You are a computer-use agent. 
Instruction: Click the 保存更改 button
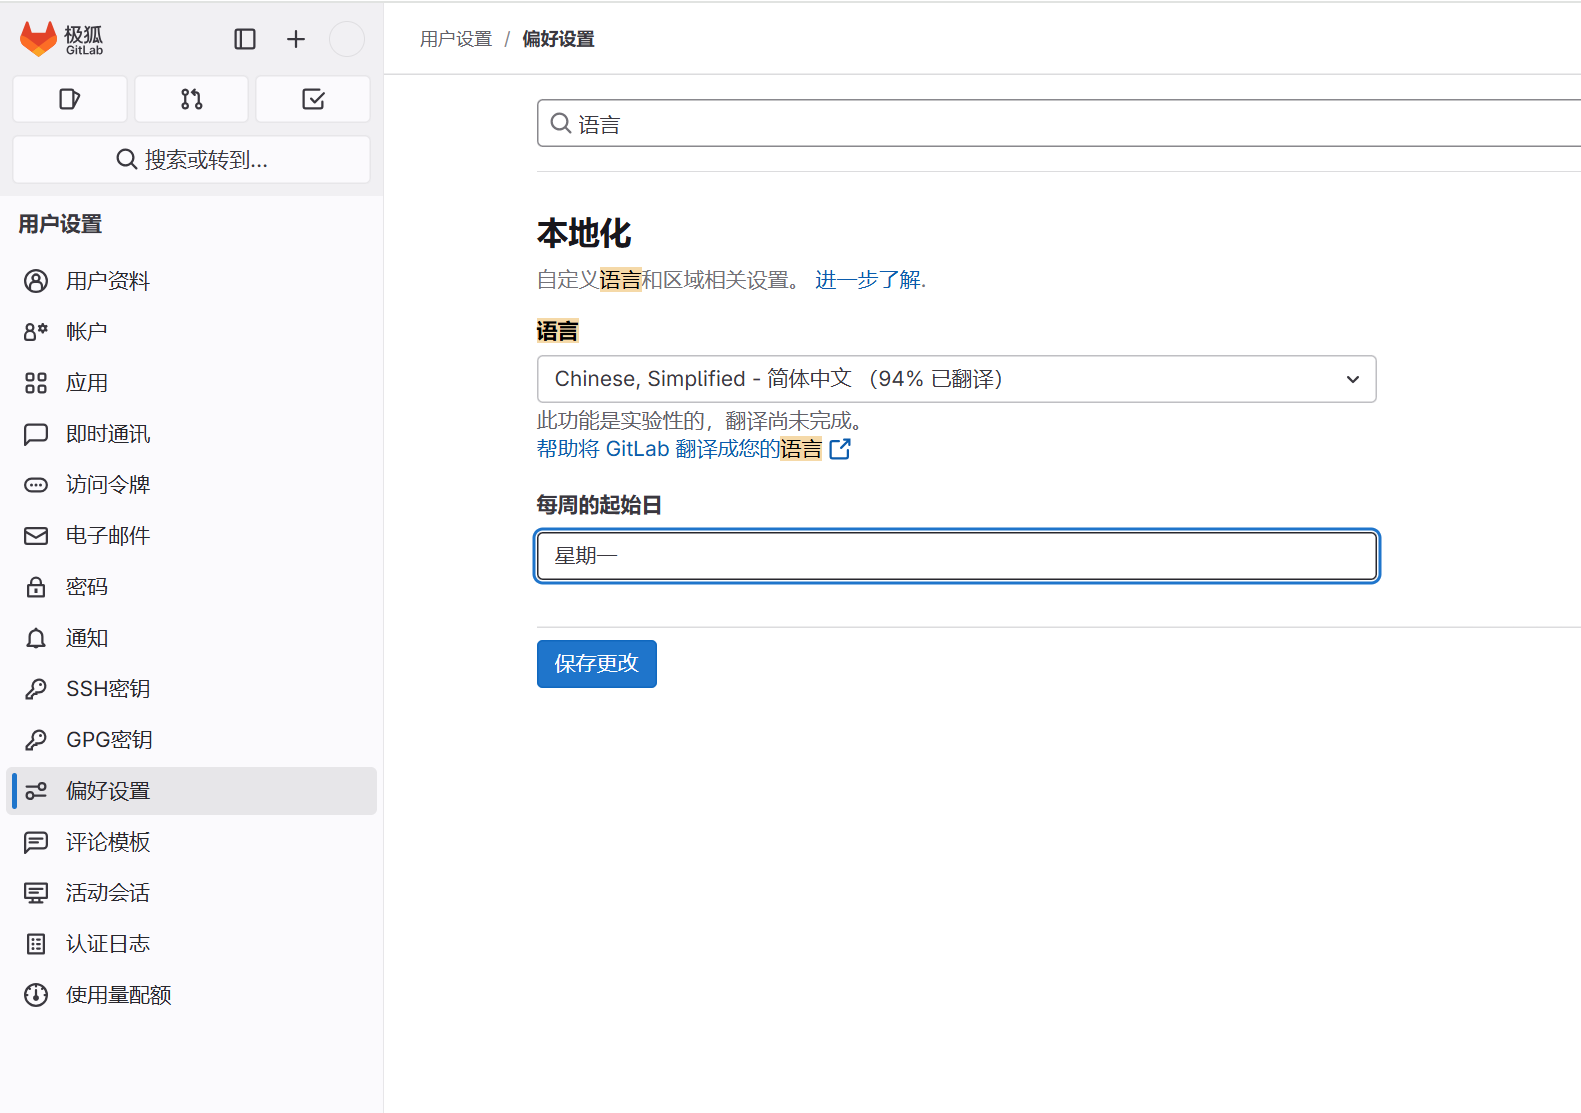(597, 664)
